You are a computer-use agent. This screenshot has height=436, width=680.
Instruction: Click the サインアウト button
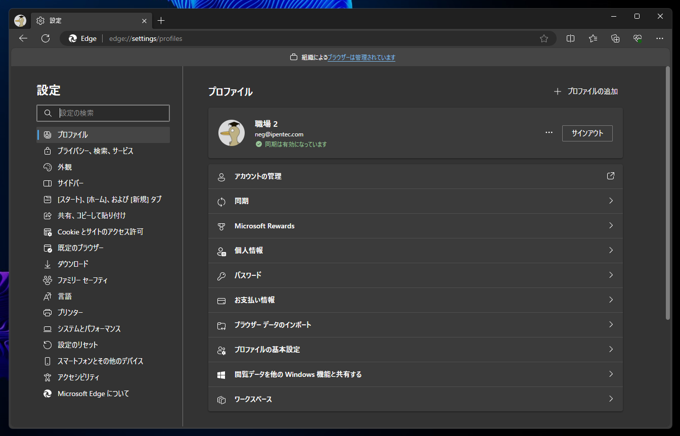[x=587, y=133]
